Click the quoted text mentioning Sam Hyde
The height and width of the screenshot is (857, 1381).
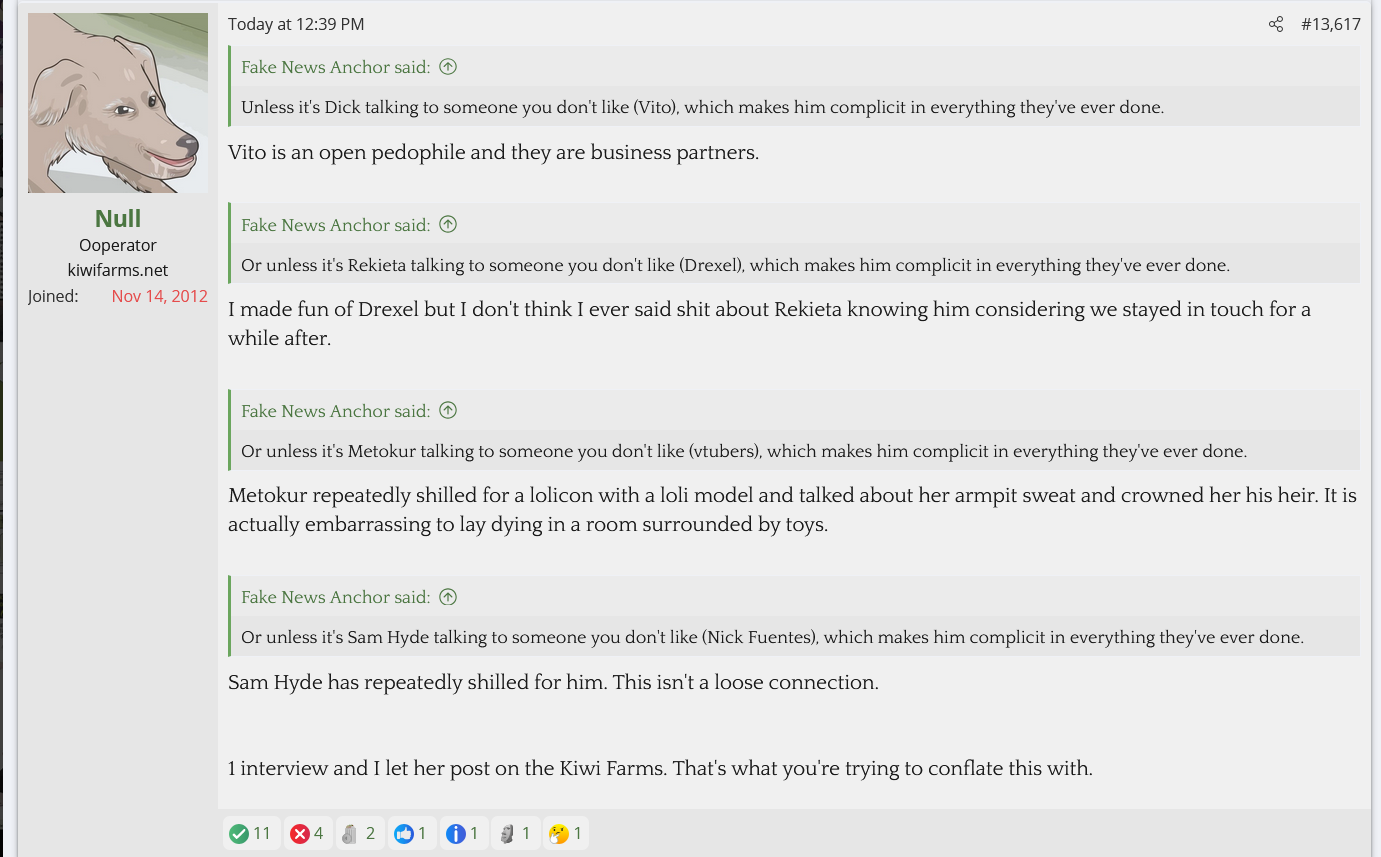(x=772, y=637)
